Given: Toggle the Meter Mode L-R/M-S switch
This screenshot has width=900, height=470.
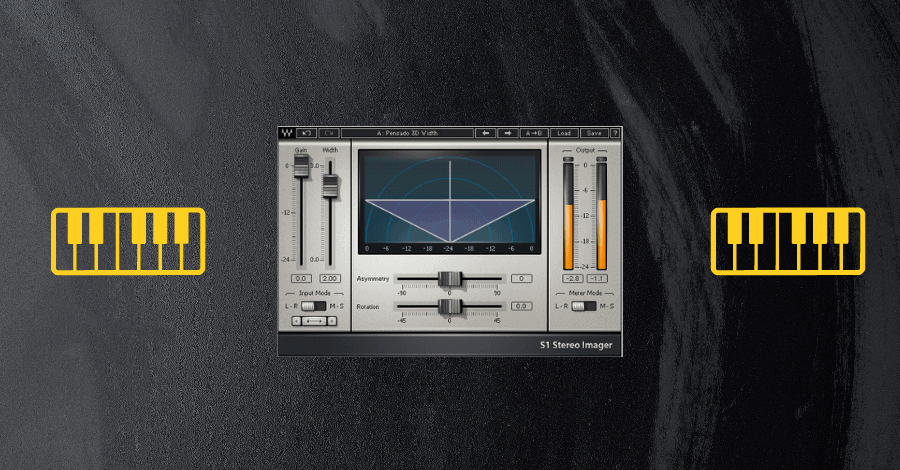Looking at the screenshot, I should click(584, 306).
